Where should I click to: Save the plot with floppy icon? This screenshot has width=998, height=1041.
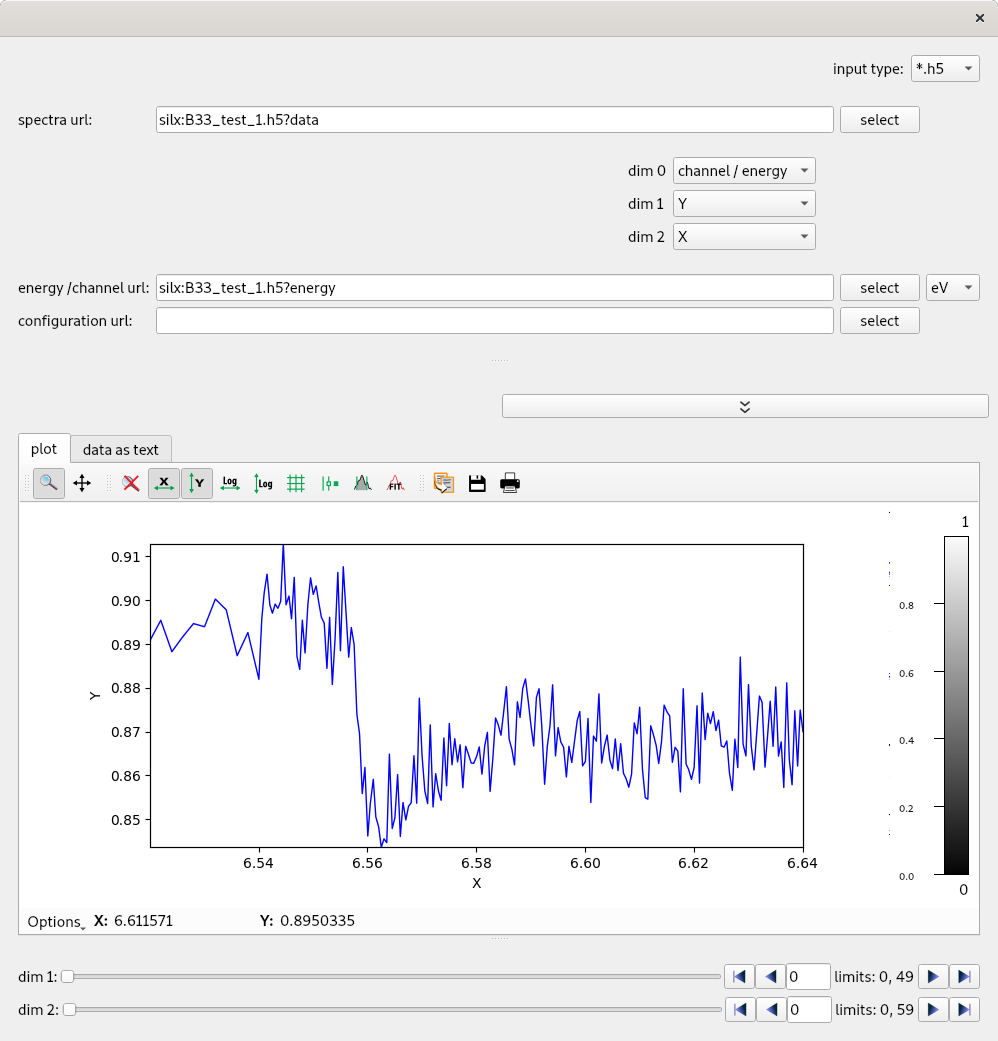pyautogui.click(x=477, y=483)
